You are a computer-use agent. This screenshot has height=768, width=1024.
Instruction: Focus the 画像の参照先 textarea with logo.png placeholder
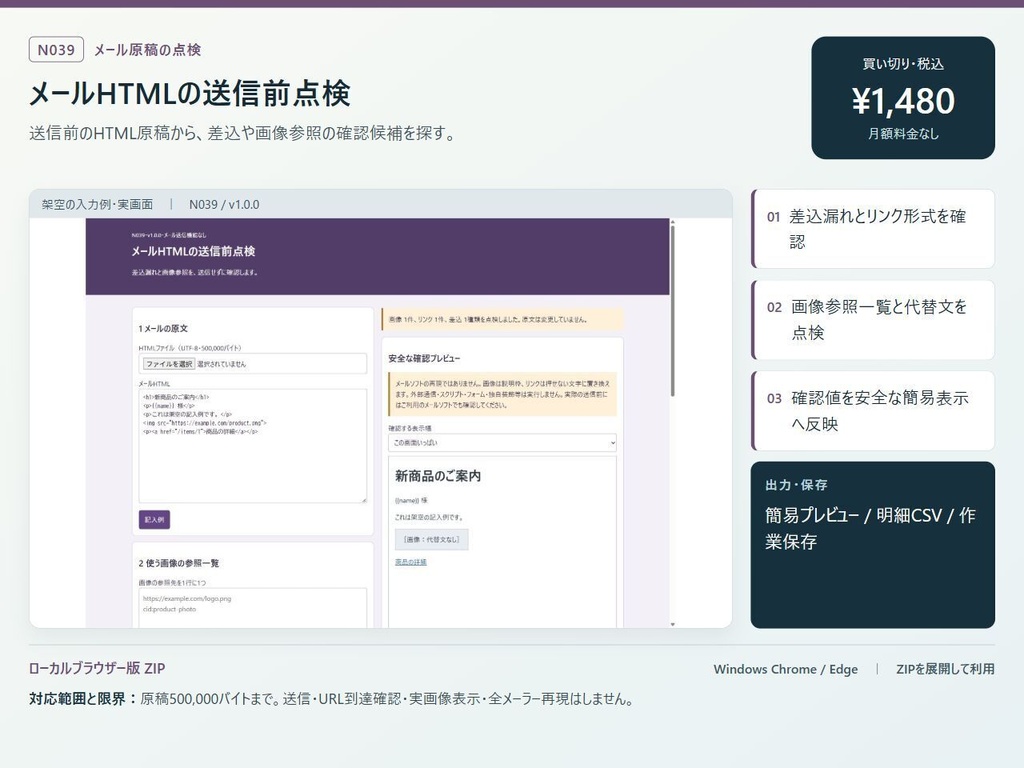pyautogui.click(x=253, y=608)
